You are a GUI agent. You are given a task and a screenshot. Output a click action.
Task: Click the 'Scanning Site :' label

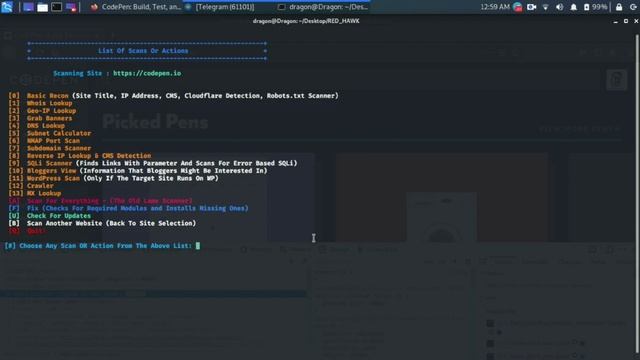coord(81,73)
